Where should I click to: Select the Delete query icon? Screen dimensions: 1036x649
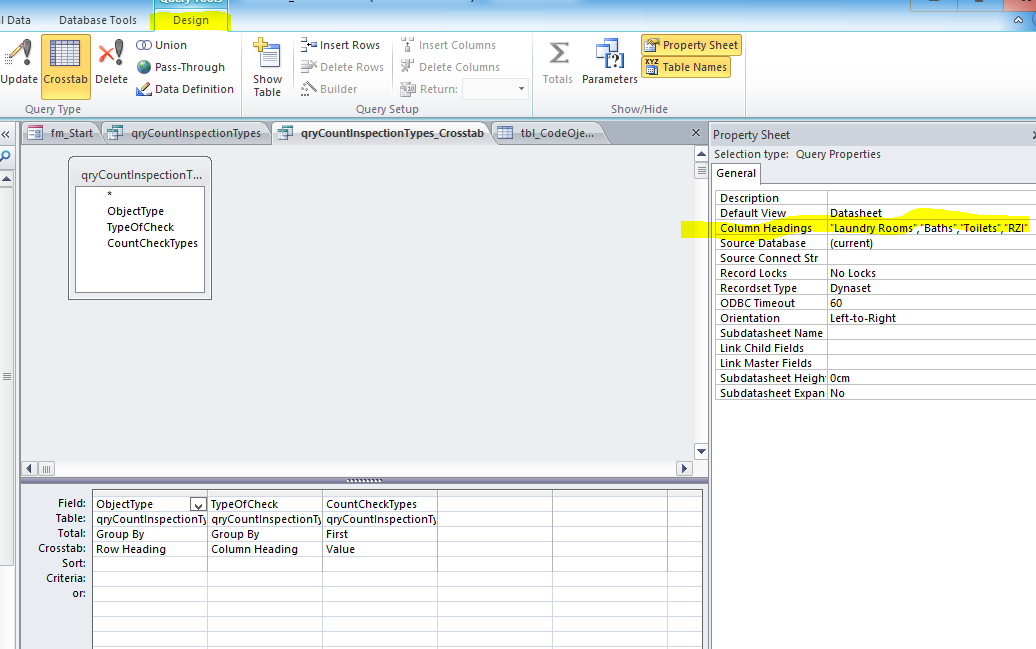(111, 61)
